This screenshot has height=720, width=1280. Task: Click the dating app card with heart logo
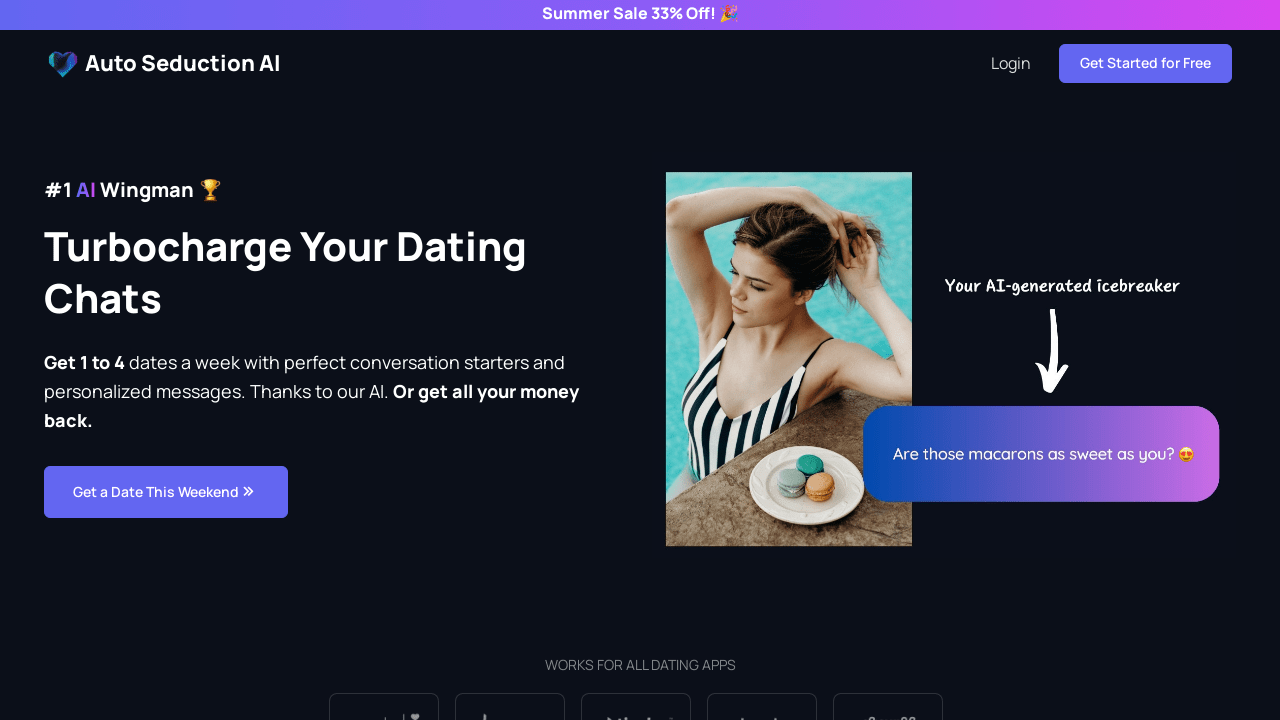[x=384, y=707]
